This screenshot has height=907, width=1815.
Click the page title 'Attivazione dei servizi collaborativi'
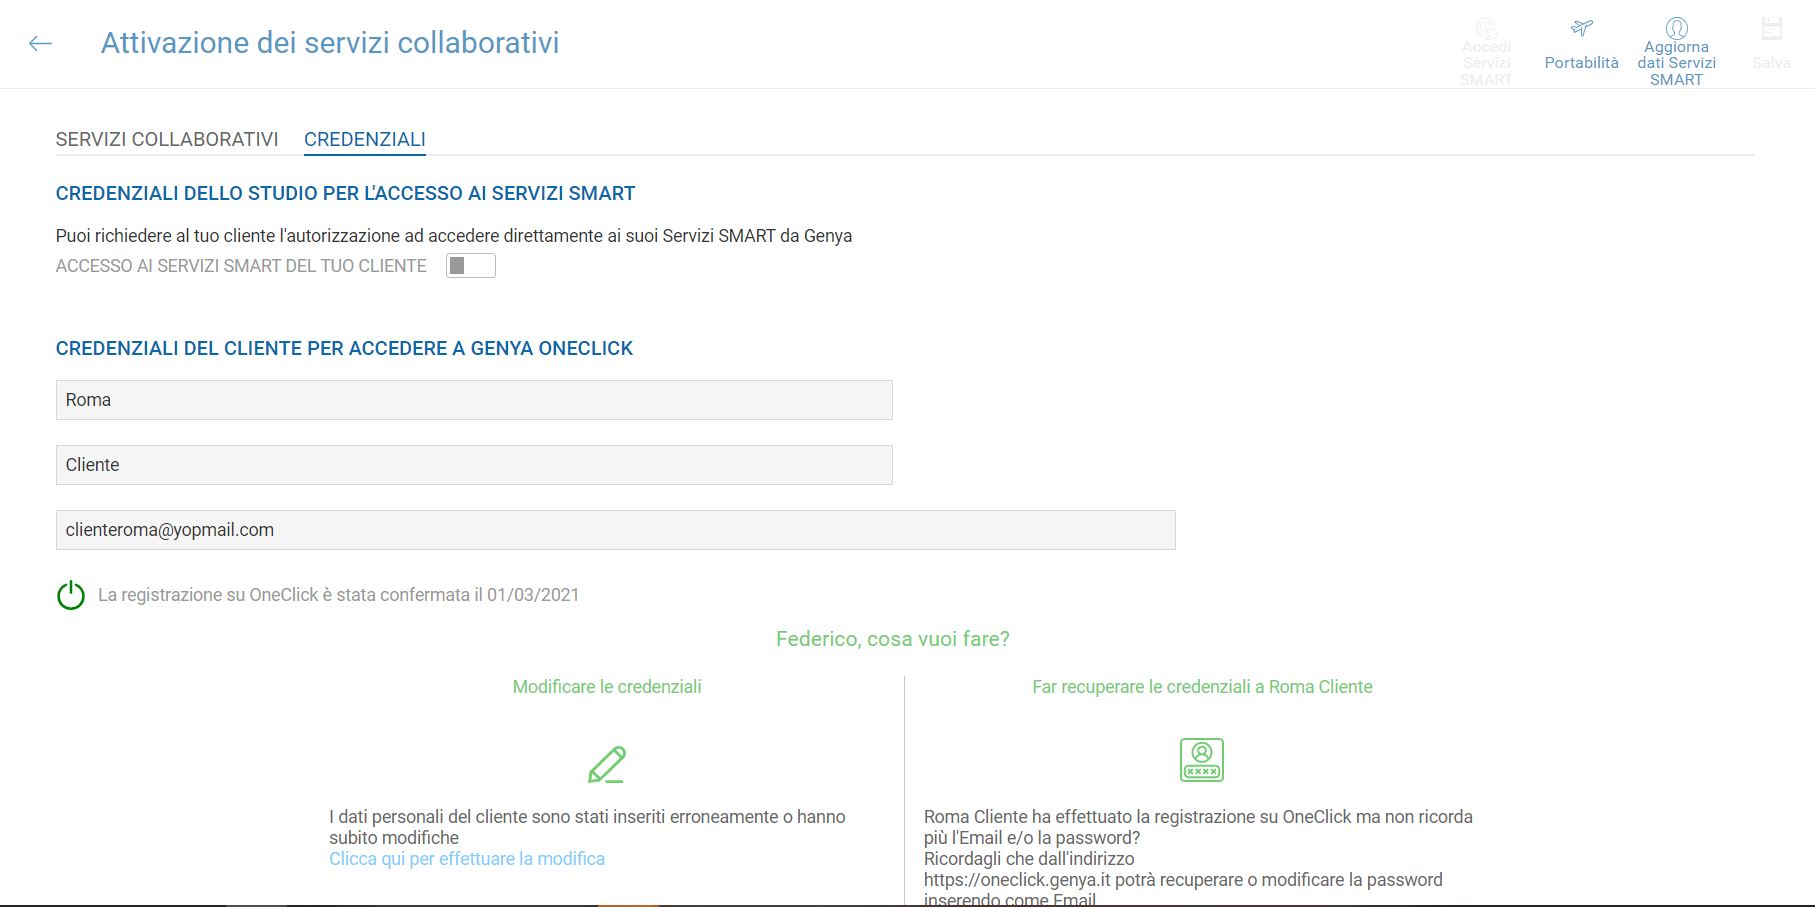(x=330, y=43)
